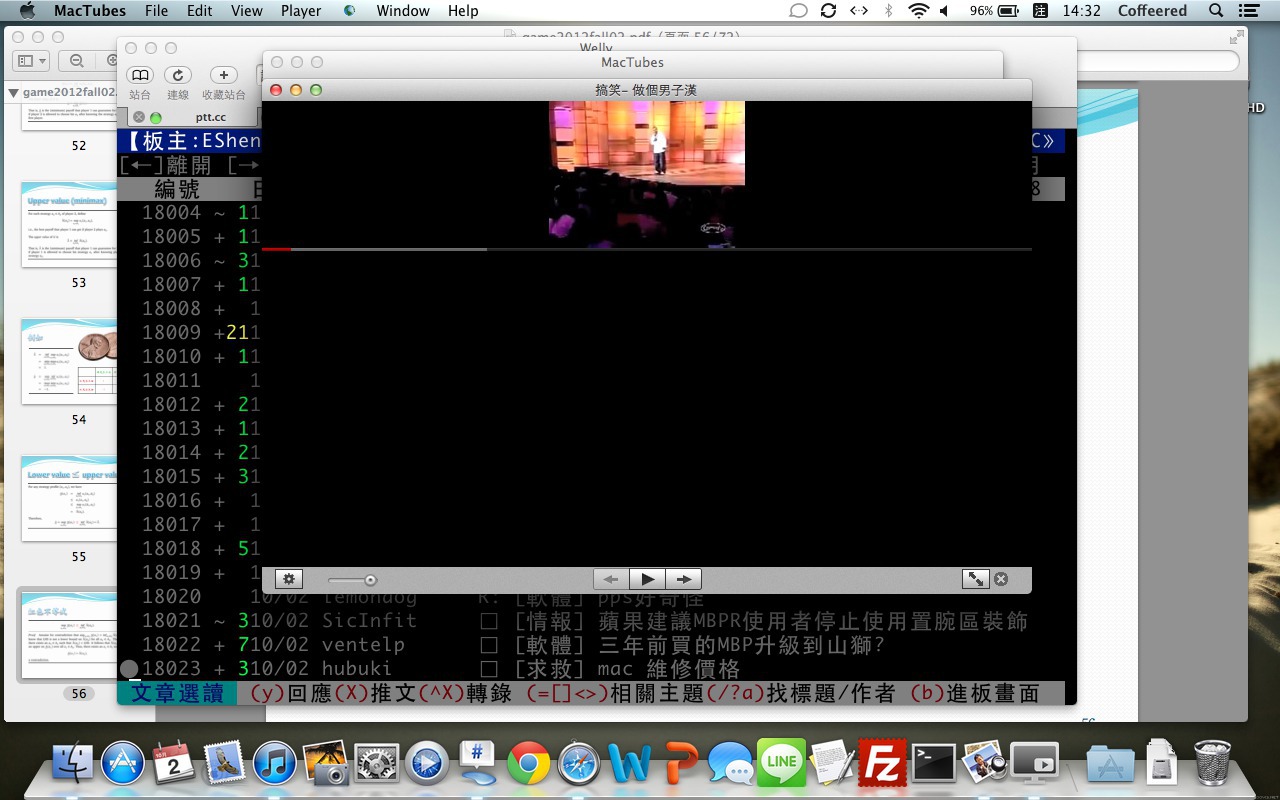Open Terminal from the Dock
This screenshot has width=1280, height=800.
(x=933, y=764)
